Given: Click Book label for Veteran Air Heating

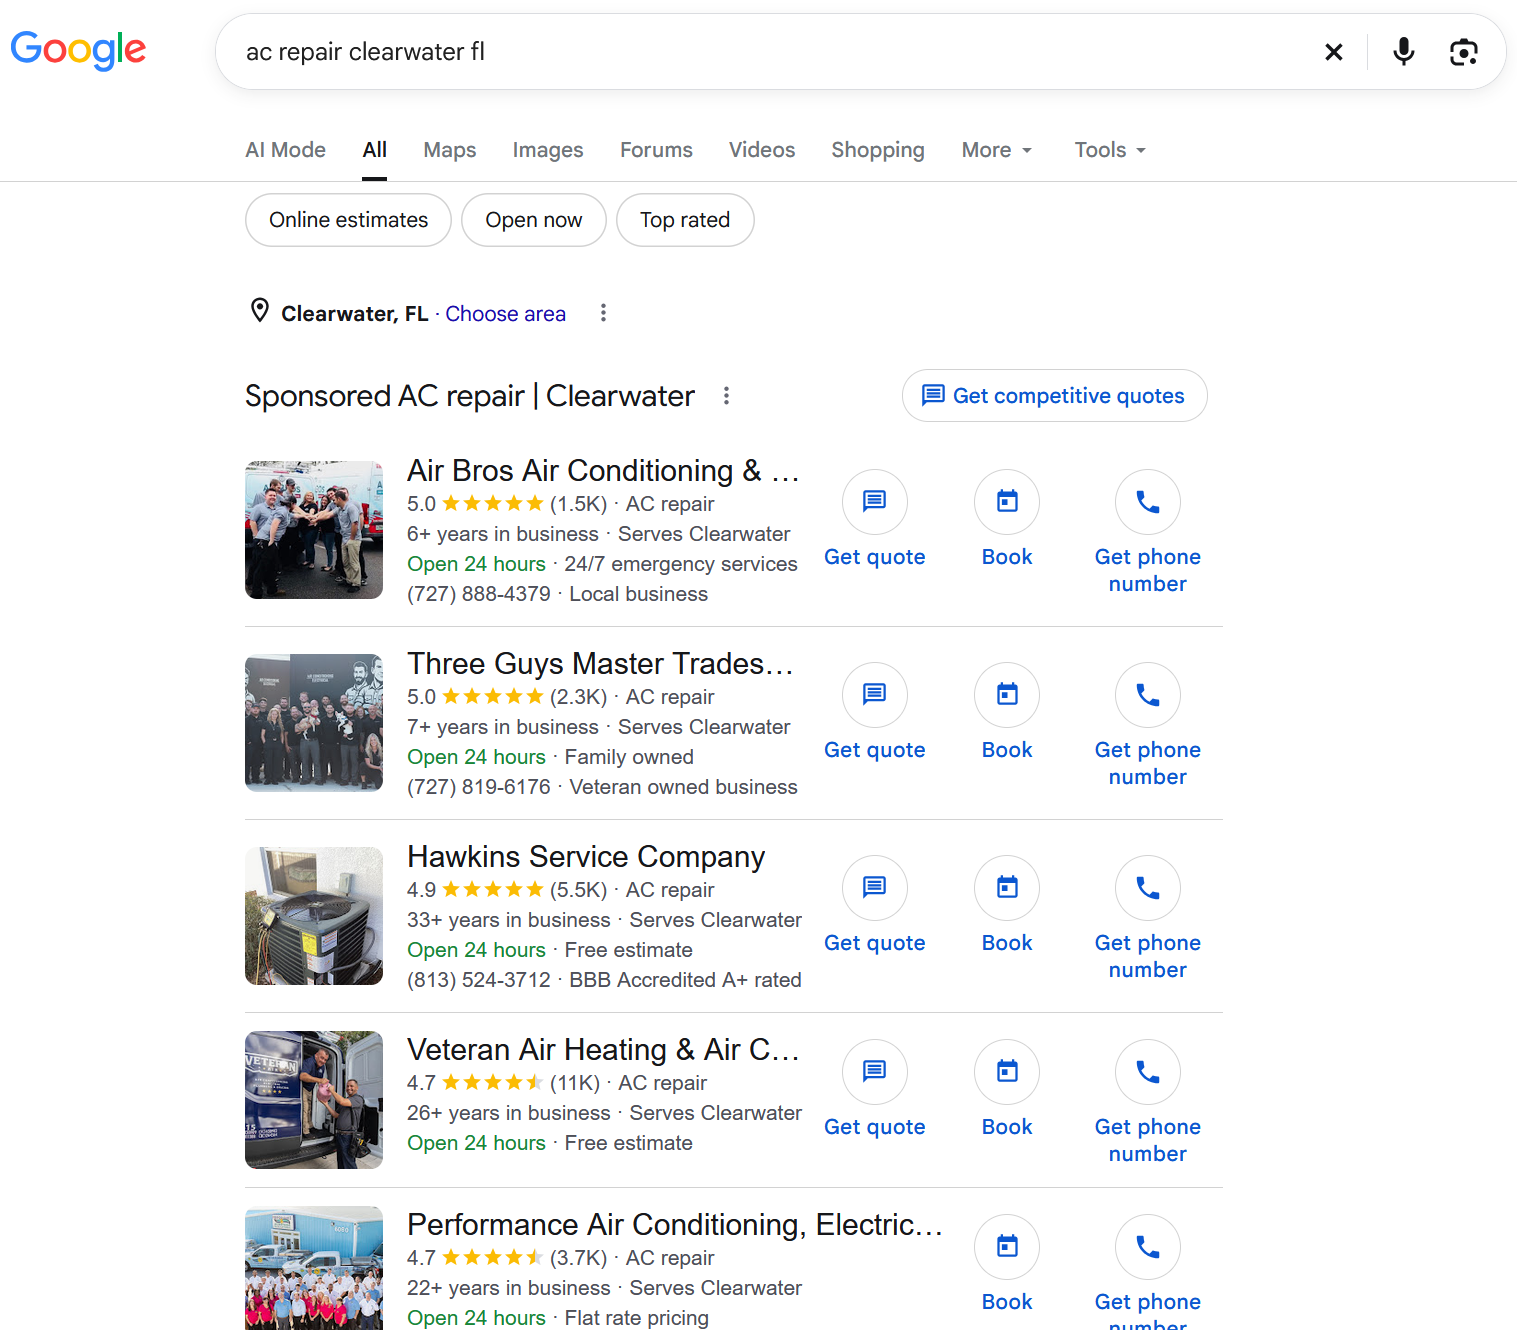Looking at the screenshot, I should tap(1007, 1127).
